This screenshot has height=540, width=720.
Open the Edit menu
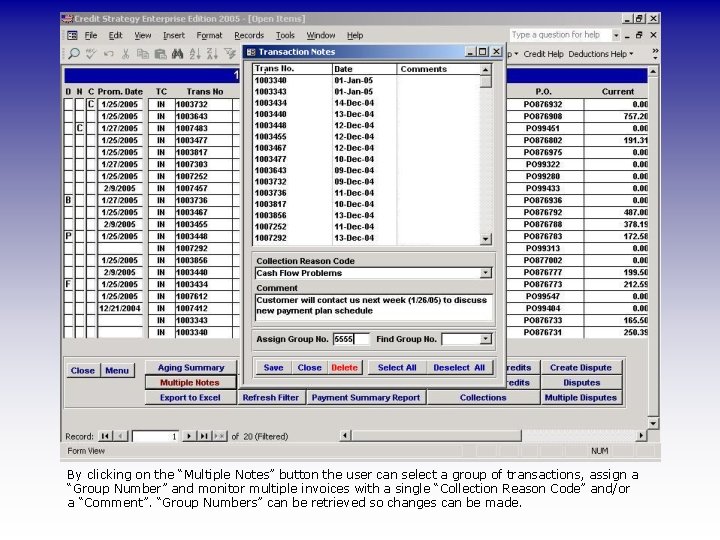tap(115, 35)
